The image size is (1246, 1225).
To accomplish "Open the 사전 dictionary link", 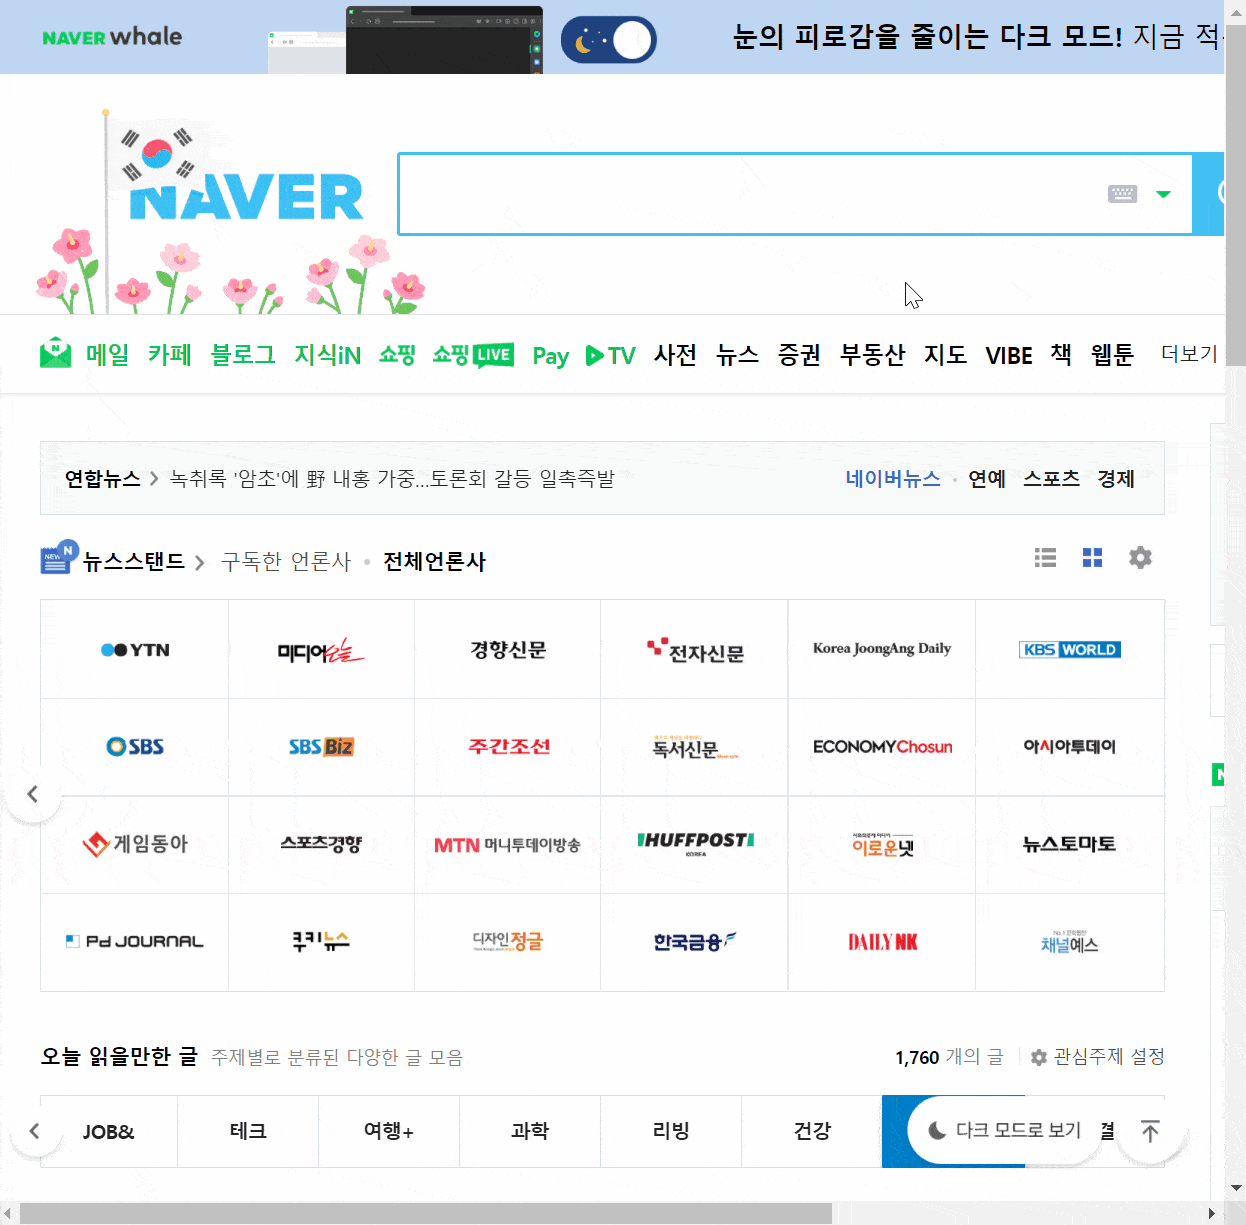I will coord(675,354).
